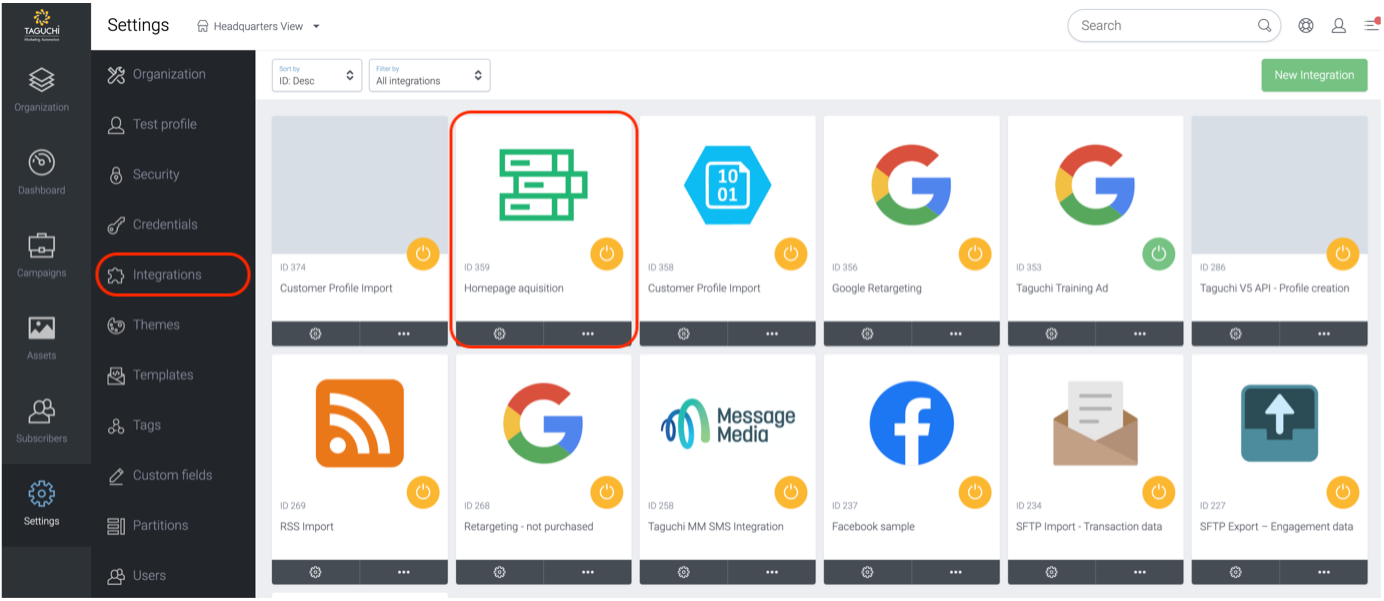The width and height of the screenshot is (1384, 601).
Task: Toggle power for Taguchi V5 API integration
Action: point(1343,254)
